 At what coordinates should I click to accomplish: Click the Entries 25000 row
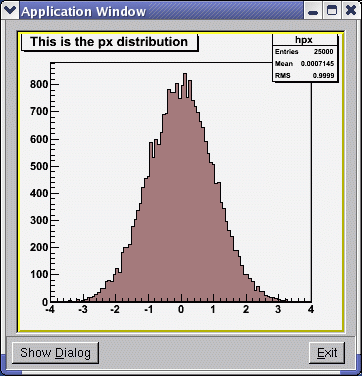(x=304, y=52)
